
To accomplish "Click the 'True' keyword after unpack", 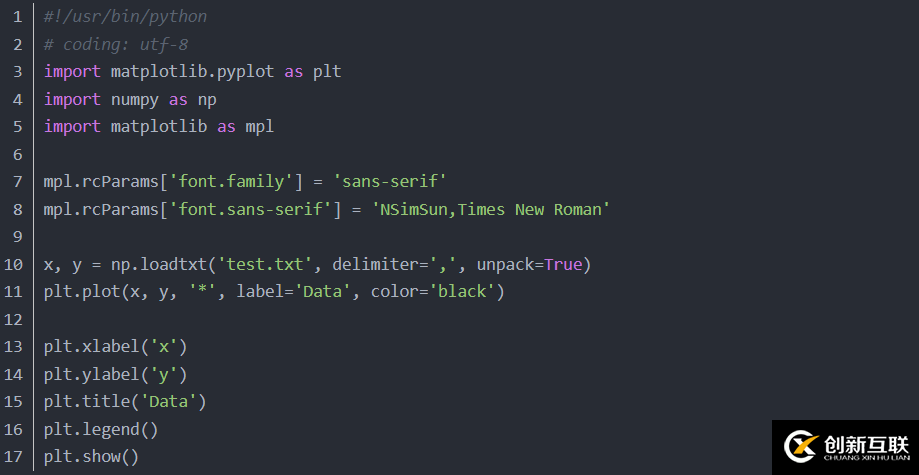I will coord(562,264).
